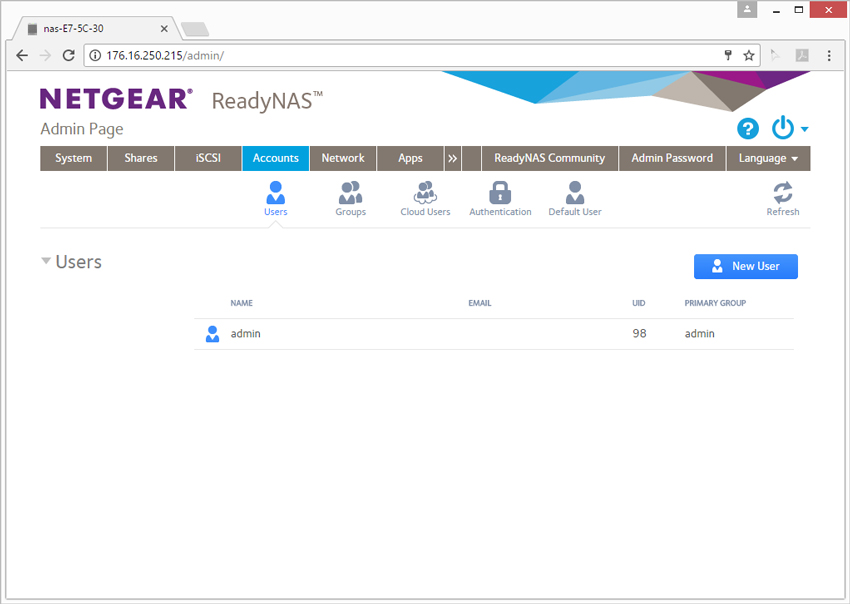The height and width of the screenshot is (604, 850).
Task: Open the ReadyNAS Community link
Action: (550, 158)
